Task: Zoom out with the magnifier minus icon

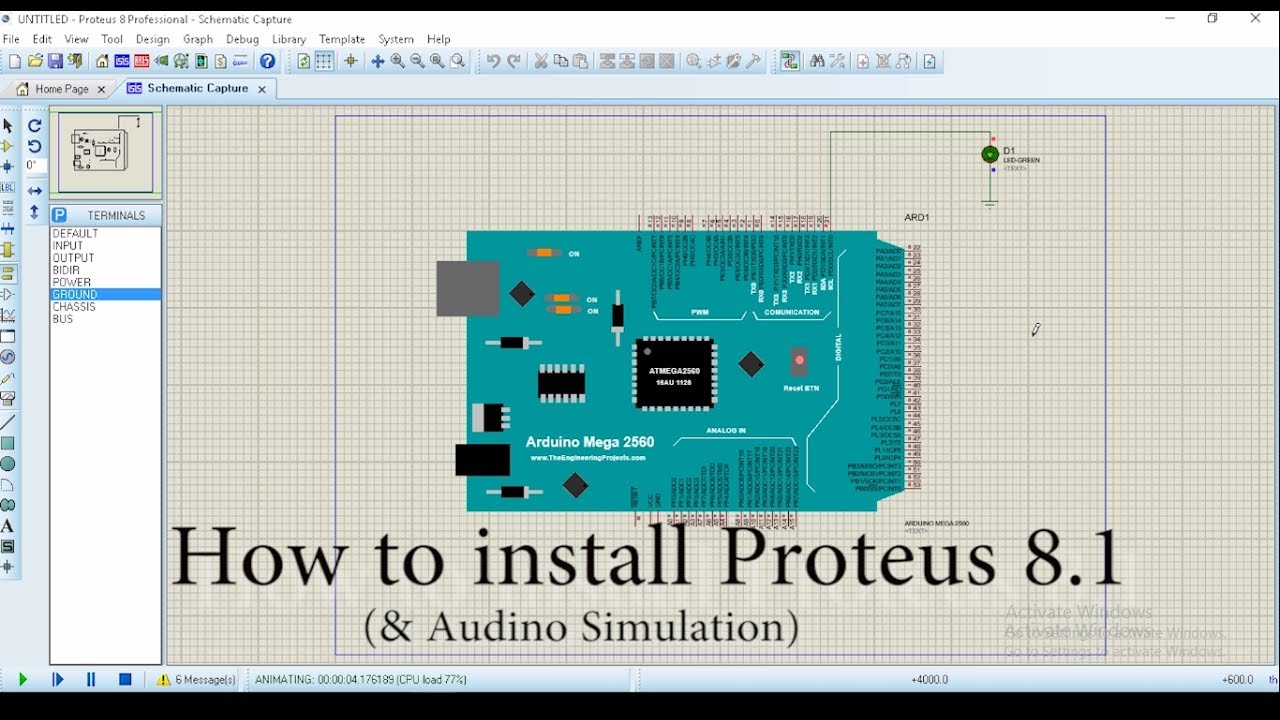Action: (x=417, y=61)
